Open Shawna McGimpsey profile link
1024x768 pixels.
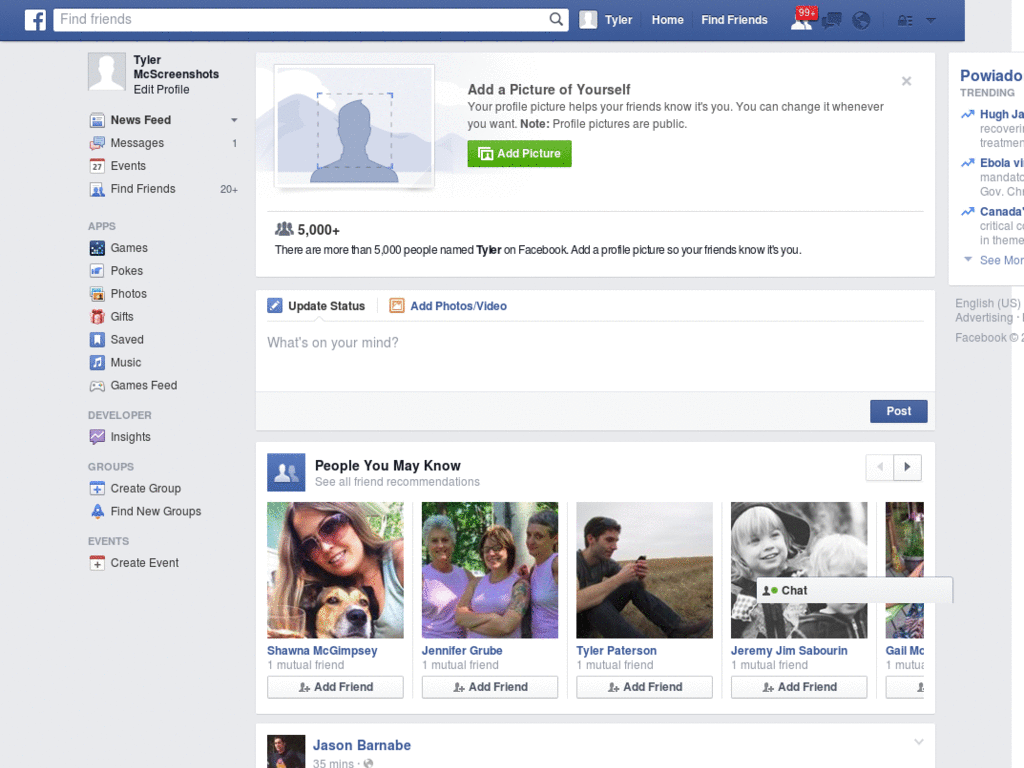[322, 650]
